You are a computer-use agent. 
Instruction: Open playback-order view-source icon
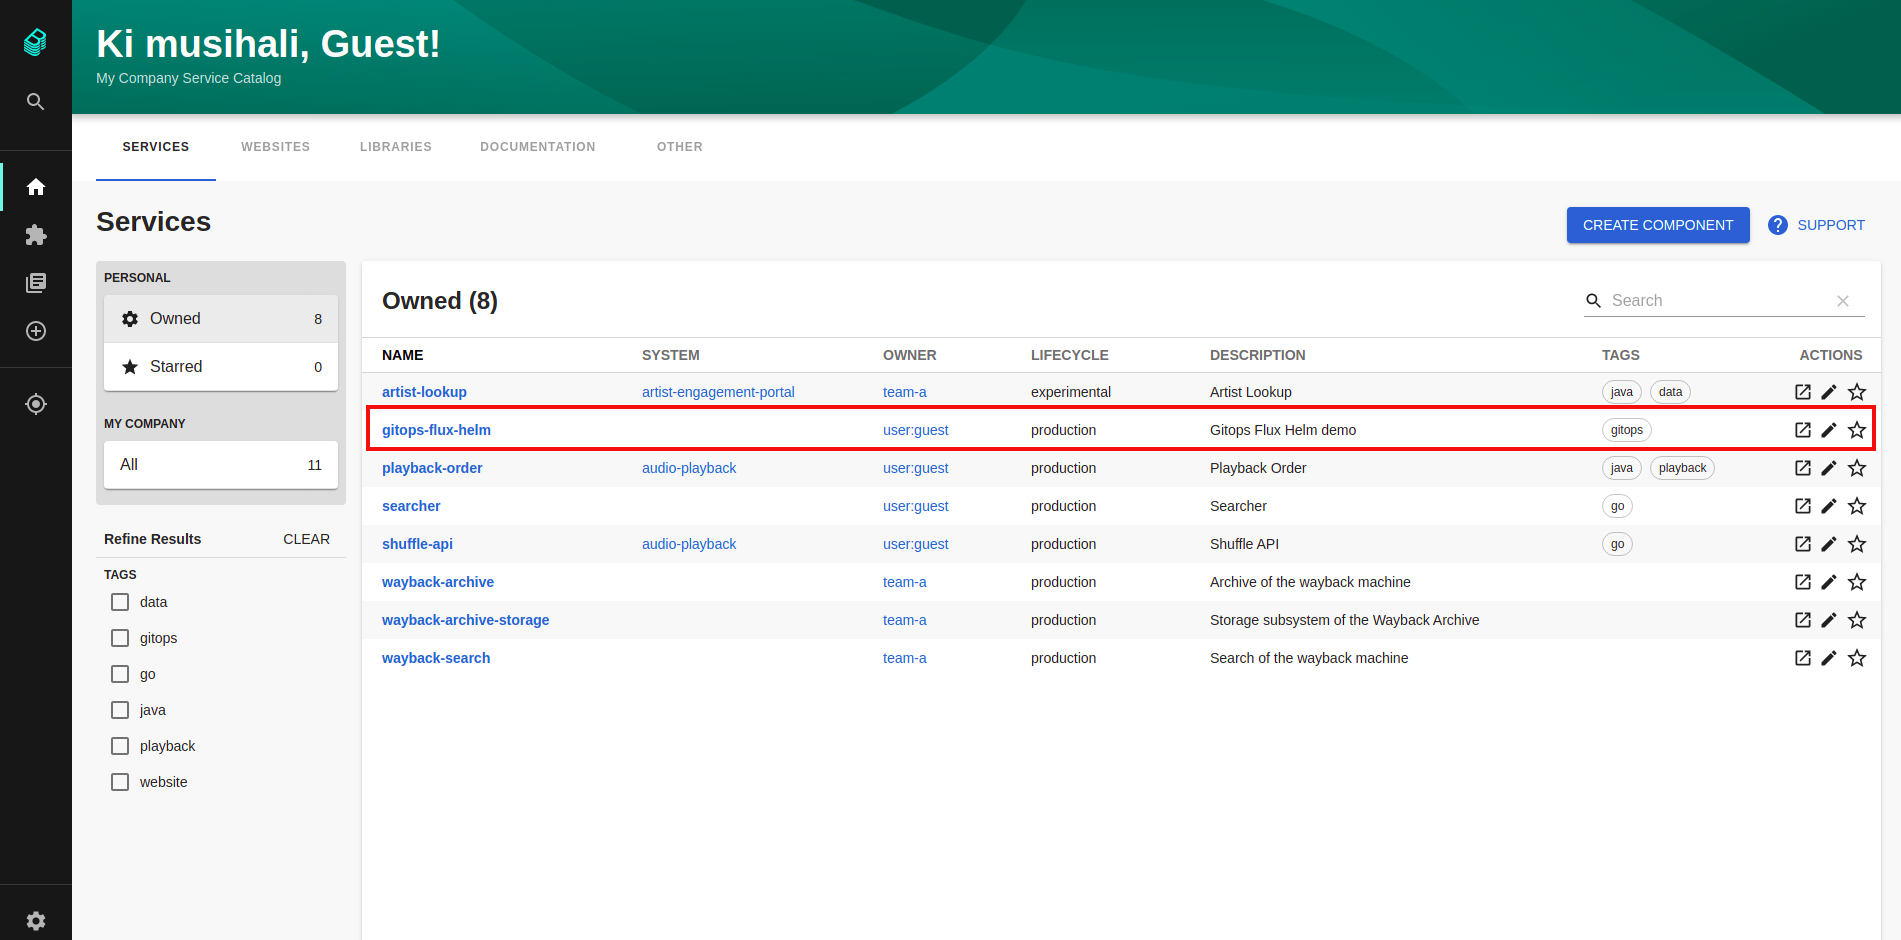(1803, 468)
